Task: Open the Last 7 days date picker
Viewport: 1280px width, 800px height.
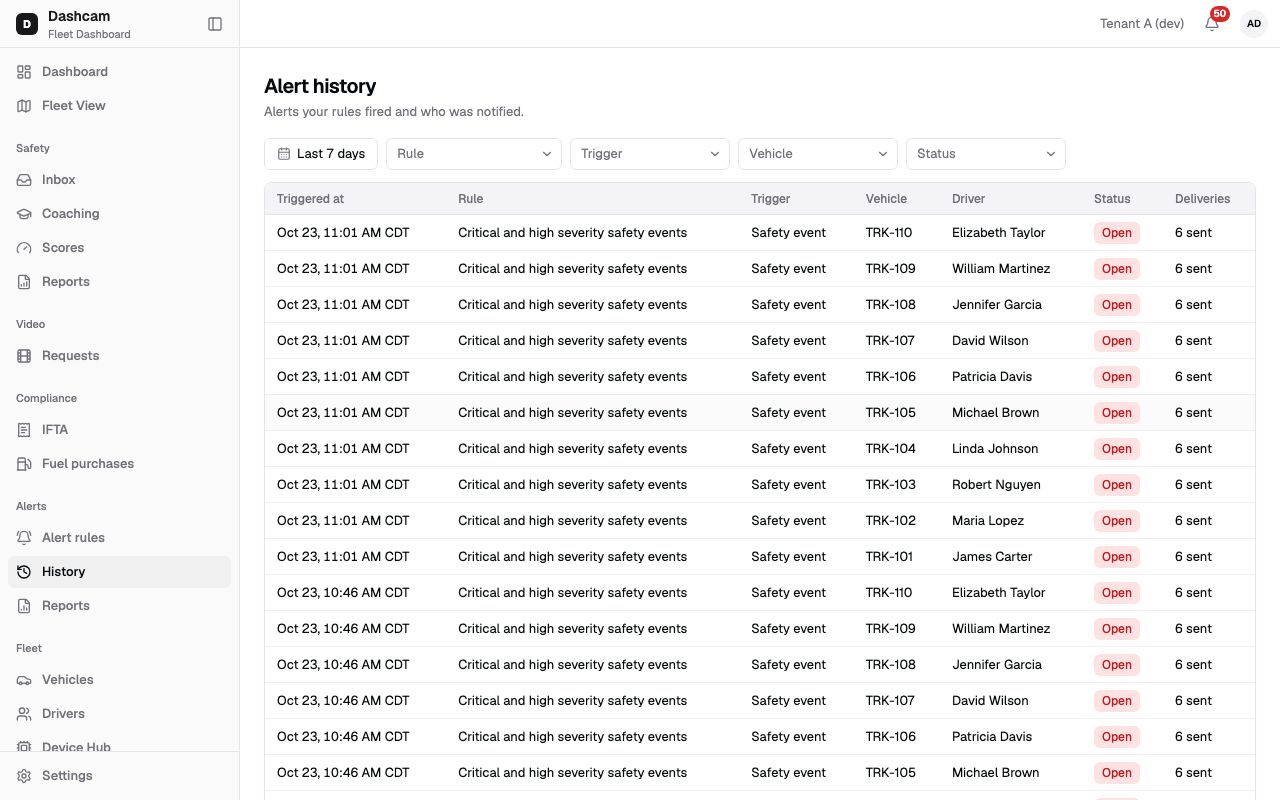Action: click(321, 154)
